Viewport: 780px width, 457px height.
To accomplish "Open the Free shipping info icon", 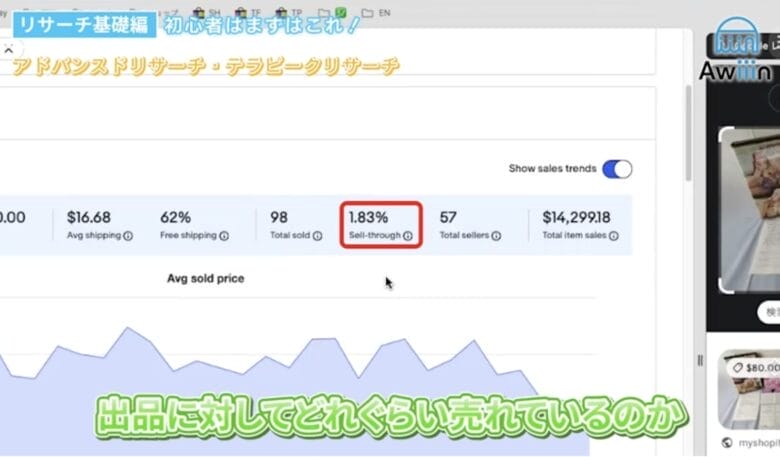I will pos(224,236).
